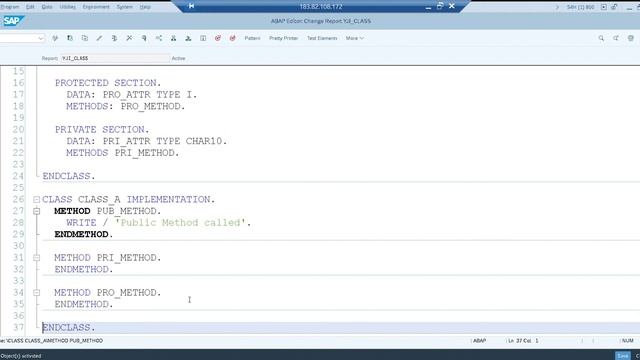
Task: Click the Object(s) activated status message
Action: click(x=21, y=356)
